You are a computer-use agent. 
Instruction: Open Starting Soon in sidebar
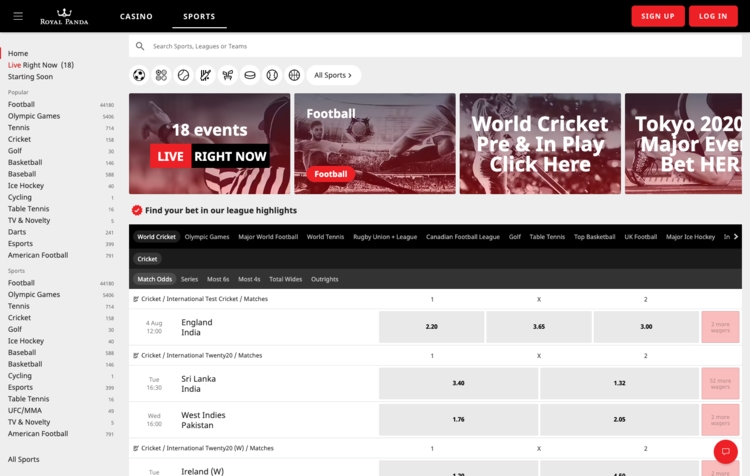point(30,77)
